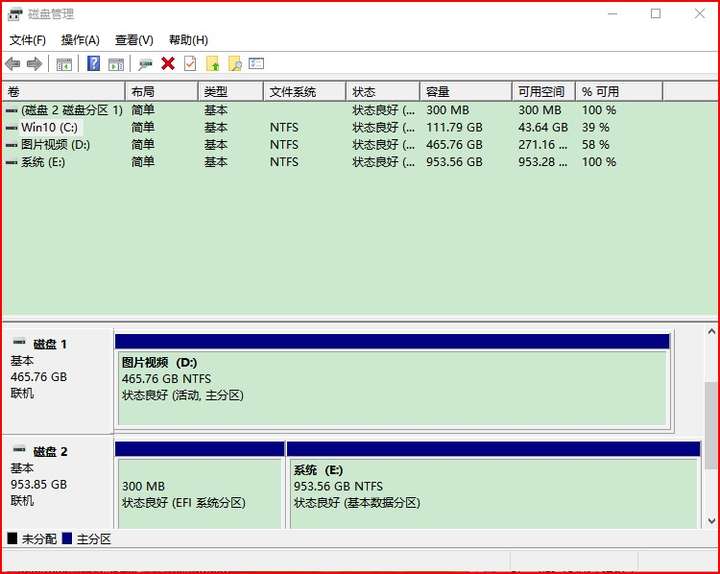Viewport: 720px width, 574px height.
Task: Click the disk icon next to 磁盘 1
Action: click(19, 341)
